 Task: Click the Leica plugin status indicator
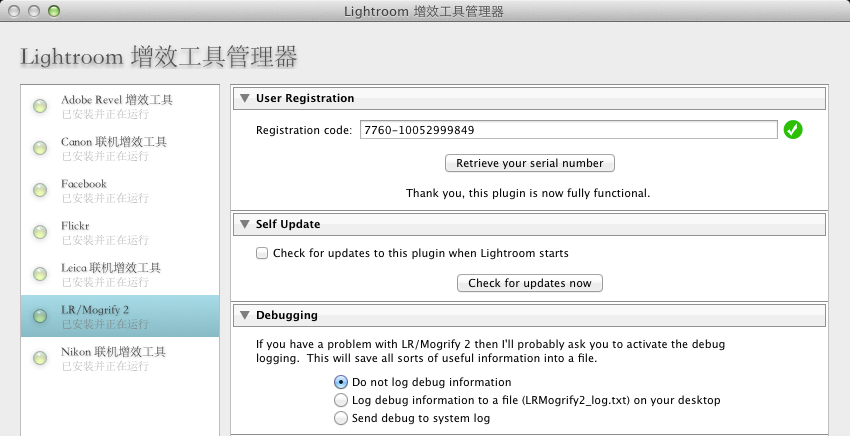pos(40,274)
